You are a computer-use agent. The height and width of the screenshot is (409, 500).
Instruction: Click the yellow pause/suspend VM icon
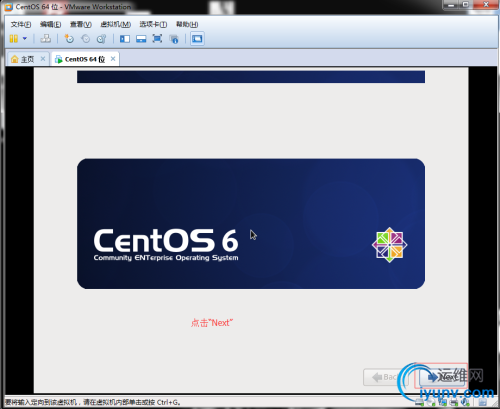tap(14, 39)
